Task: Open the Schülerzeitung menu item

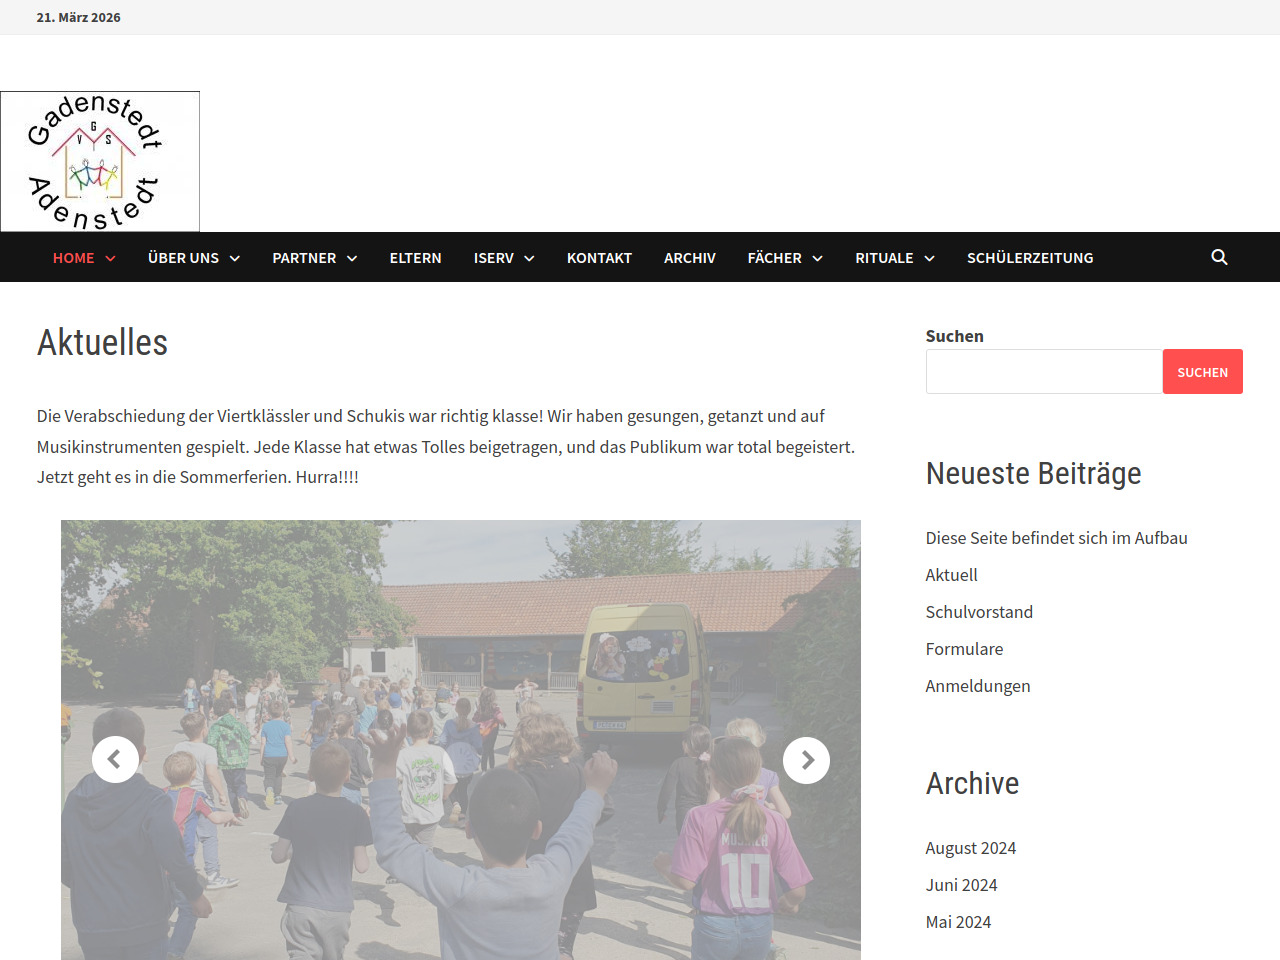Action: (x=1029, y=258)
